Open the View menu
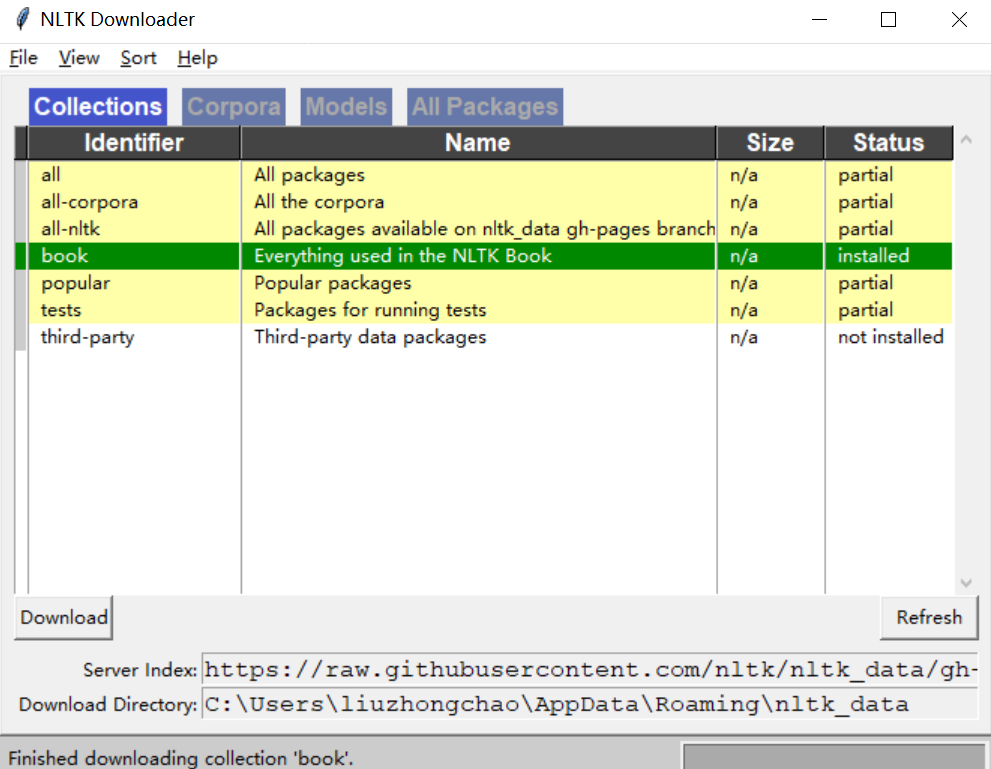 pyautogui.click(x=79, y=58)
